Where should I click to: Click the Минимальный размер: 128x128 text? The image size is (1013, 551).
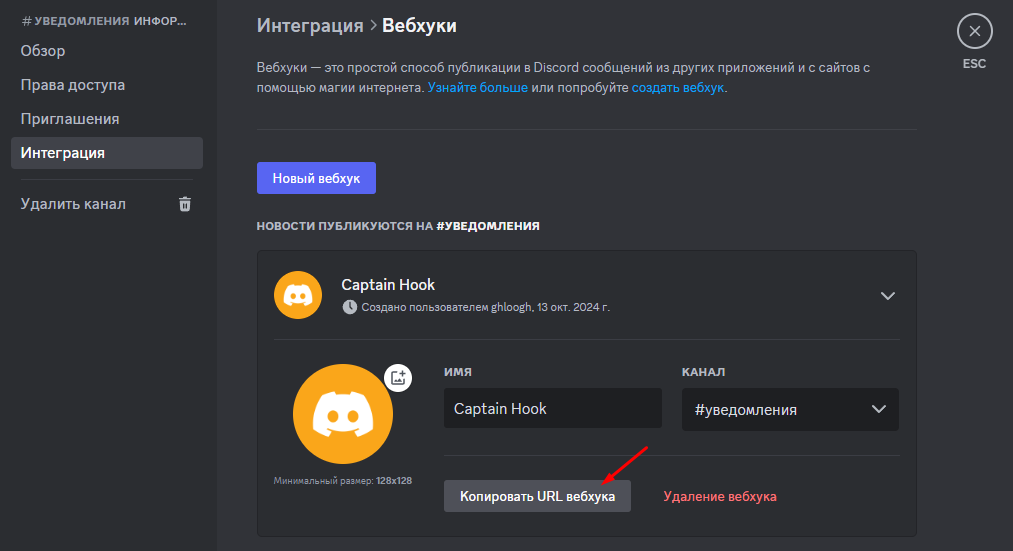click(342, 481)
